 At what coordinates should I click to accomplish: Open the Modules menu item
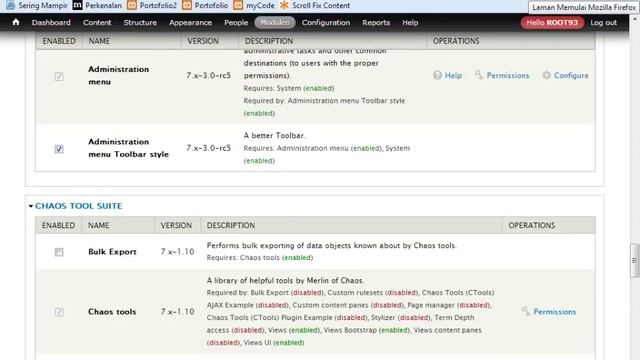tap(275, 22)
